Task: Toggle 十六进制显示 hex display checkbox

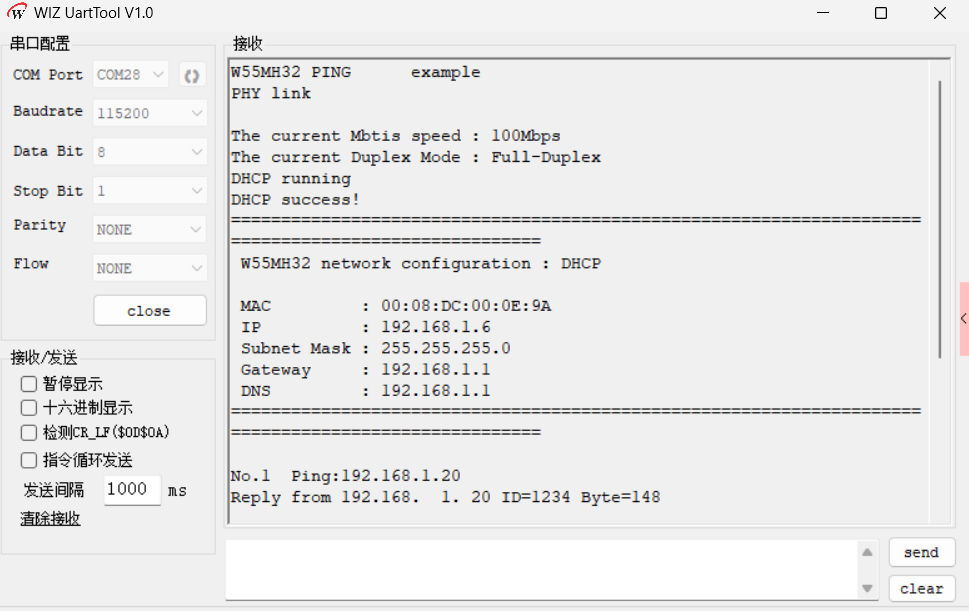Action: tap(28, 408)
